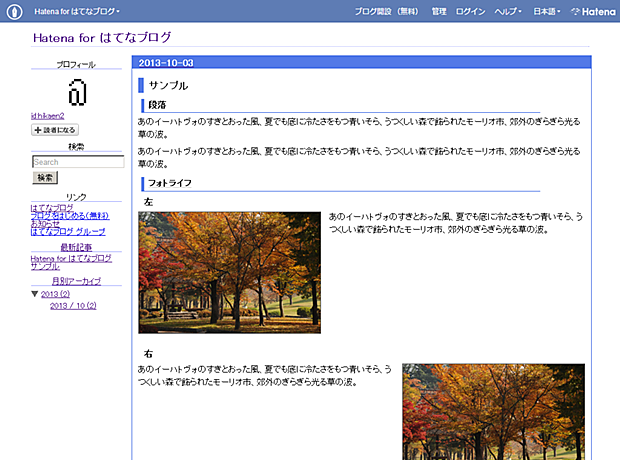Click the プロフィール sidebar heading
This screenshot has width=620, height=460.
click(76, 64)
